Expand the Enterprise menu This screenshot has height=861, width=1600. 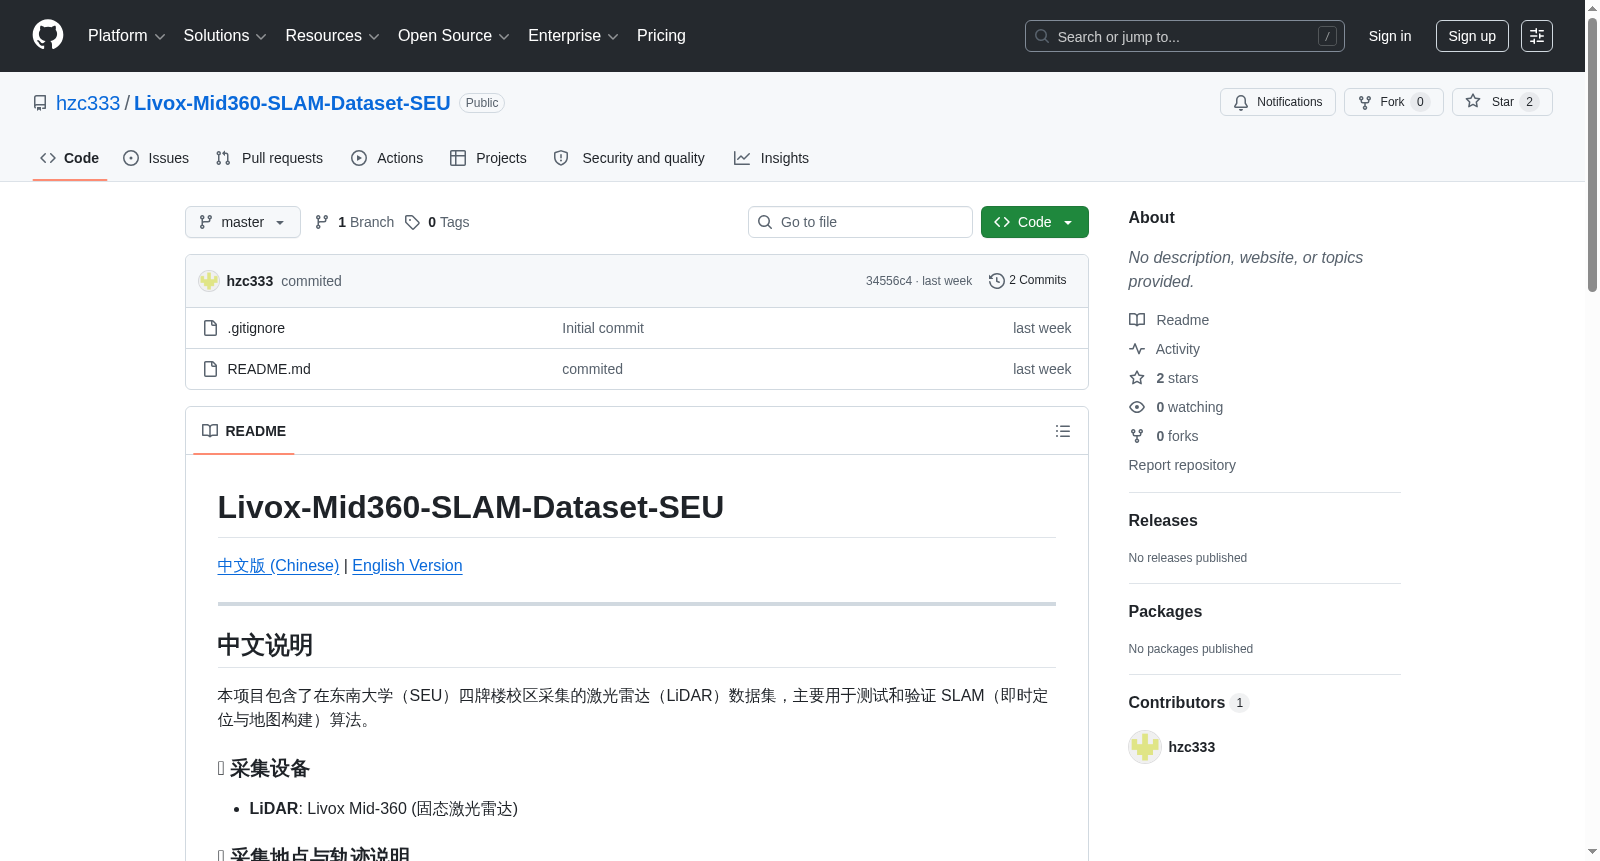[x=573, y=36]
